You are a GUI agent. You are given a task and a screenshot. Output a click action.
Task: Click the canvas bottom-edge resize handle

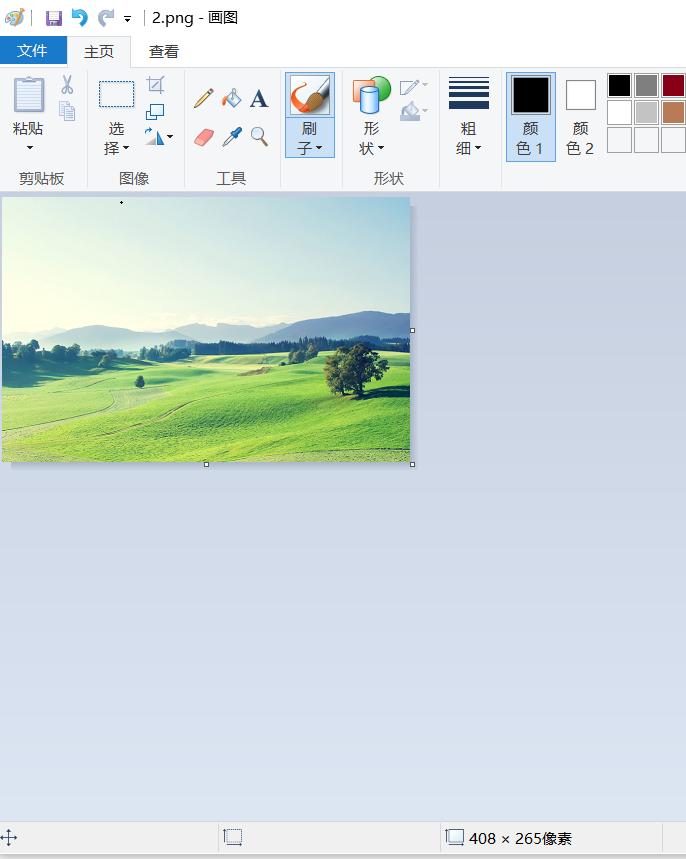tap(206, 465)
